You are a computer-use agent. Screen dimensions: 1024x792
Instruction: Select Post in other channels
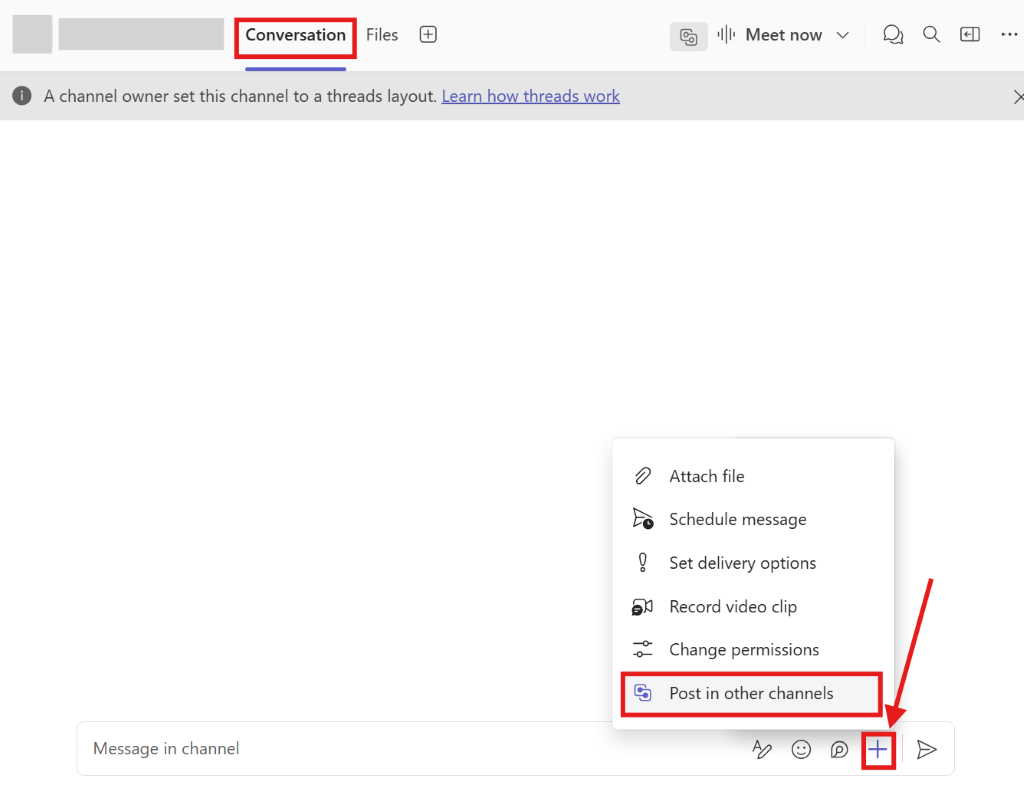coord(752,693)
